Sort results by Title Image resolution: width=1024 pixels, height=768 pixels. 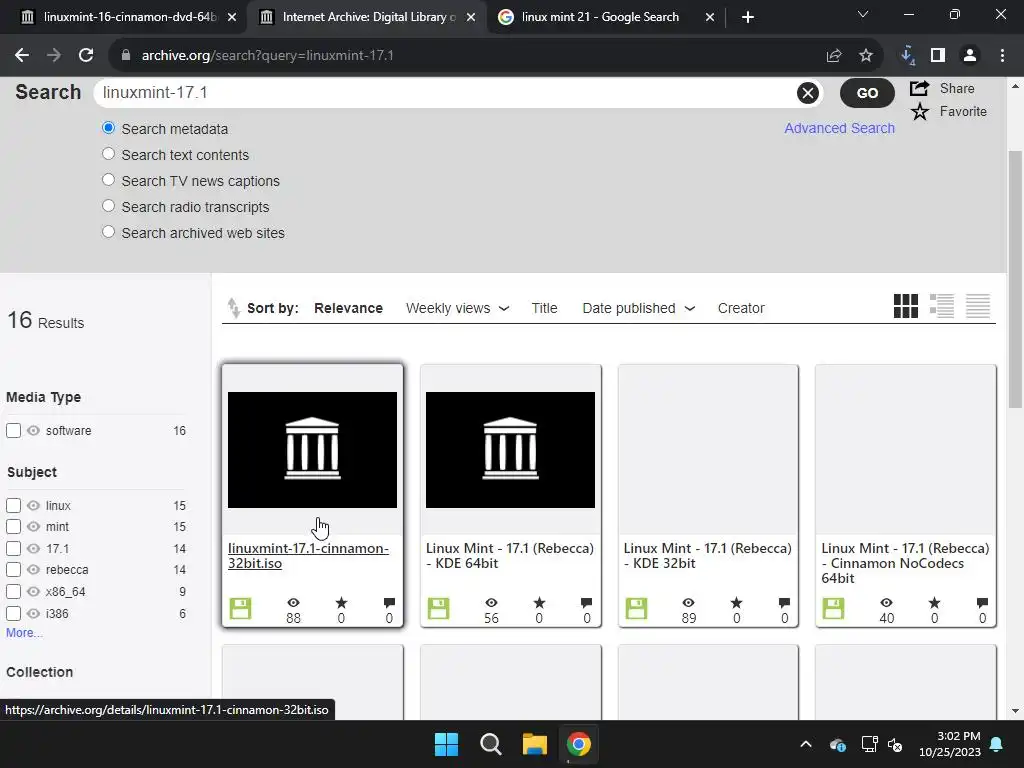pyautogui.click(x=544, y=308)
